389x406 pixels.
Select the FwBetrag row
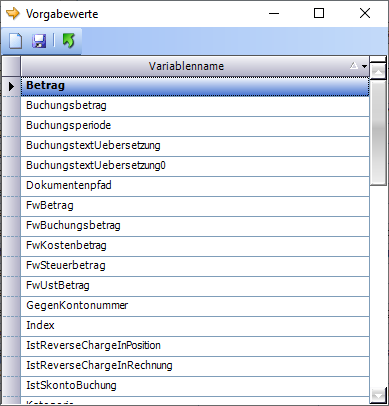pyautogui.click(x=195, y=206)
